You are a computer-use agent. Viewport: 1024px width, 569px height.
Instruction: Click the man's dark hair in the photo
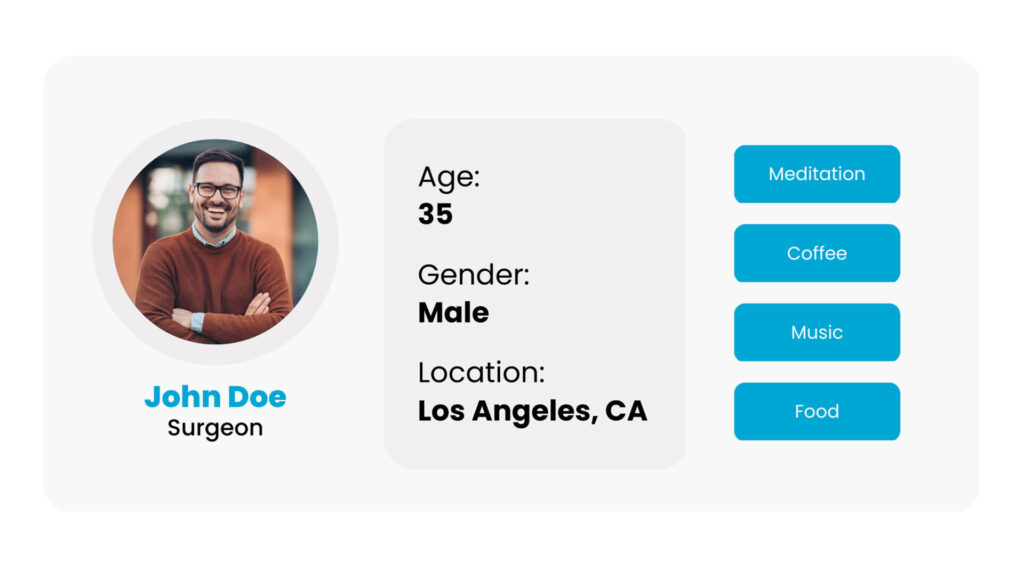pos(218,161)
